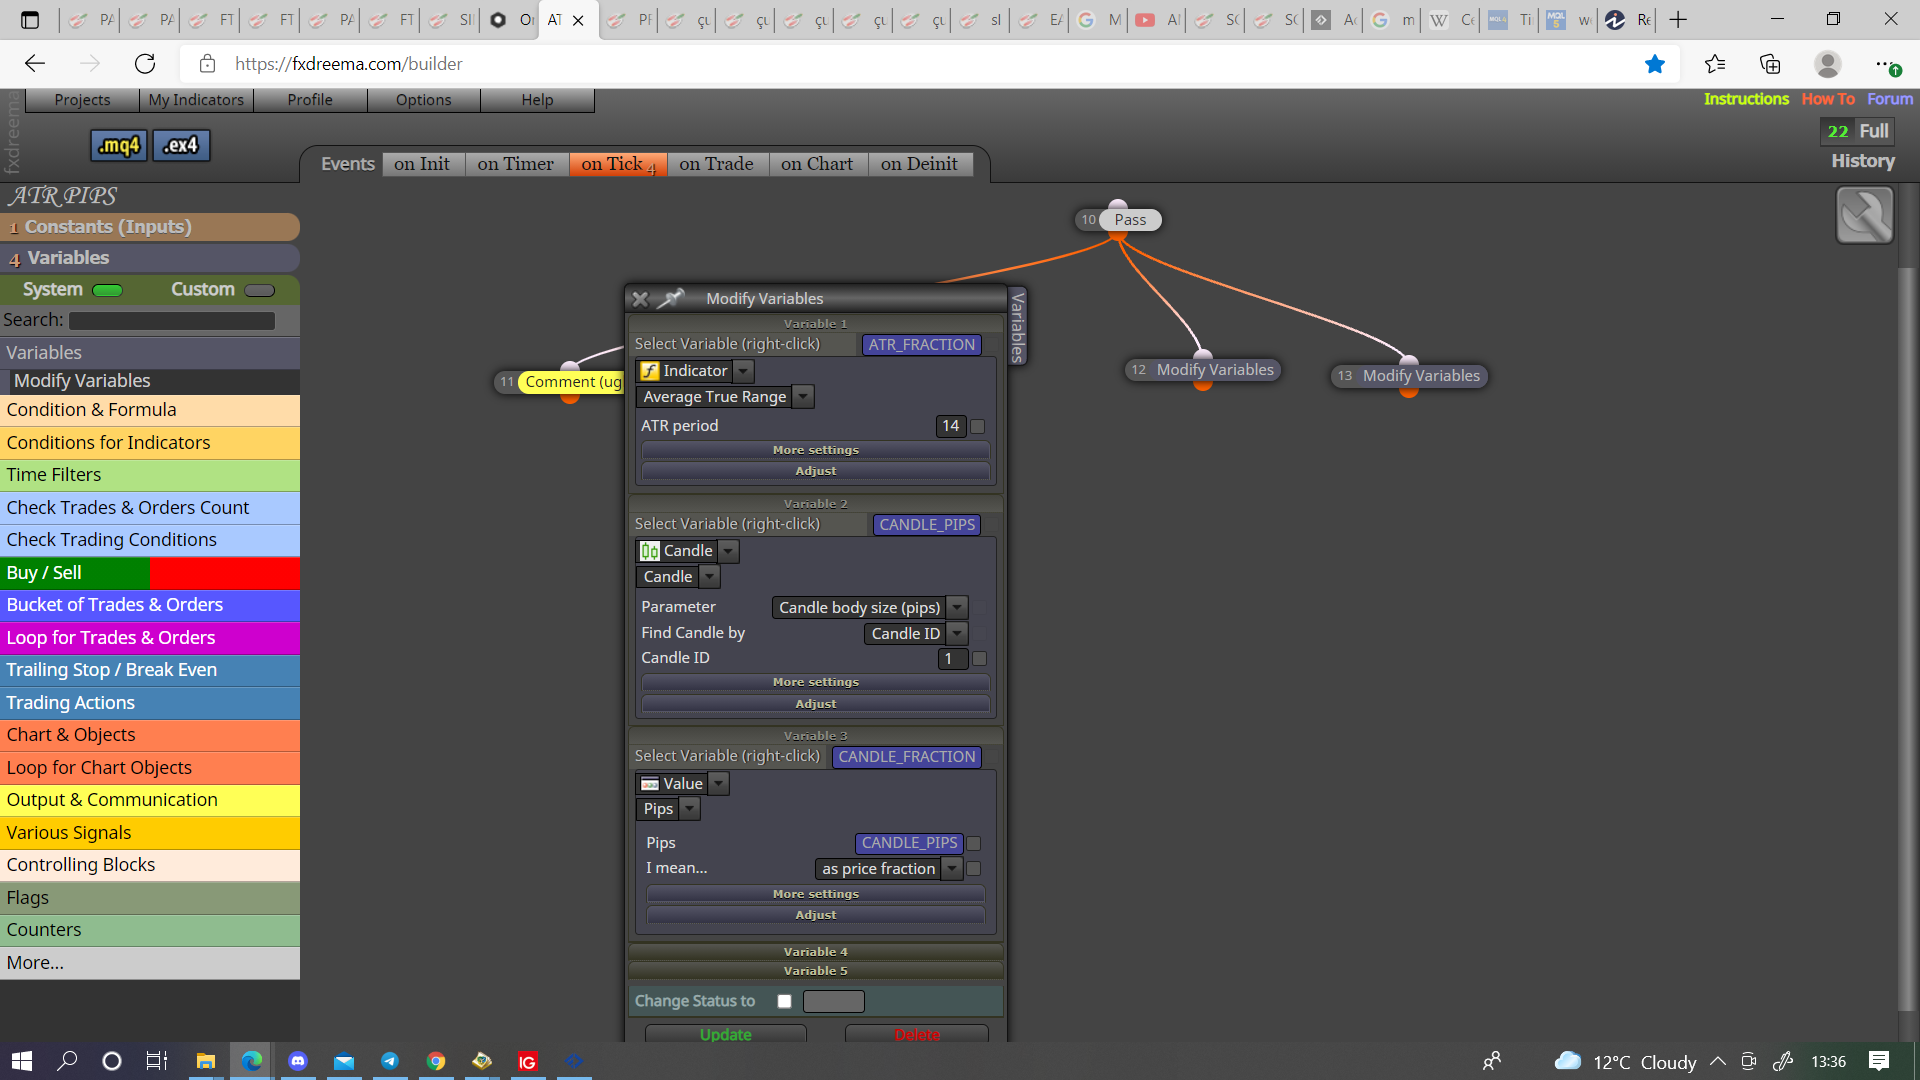Select the Buy / Sell block category
Screen dimensions: 1920x1080
(x=150, y=573)
